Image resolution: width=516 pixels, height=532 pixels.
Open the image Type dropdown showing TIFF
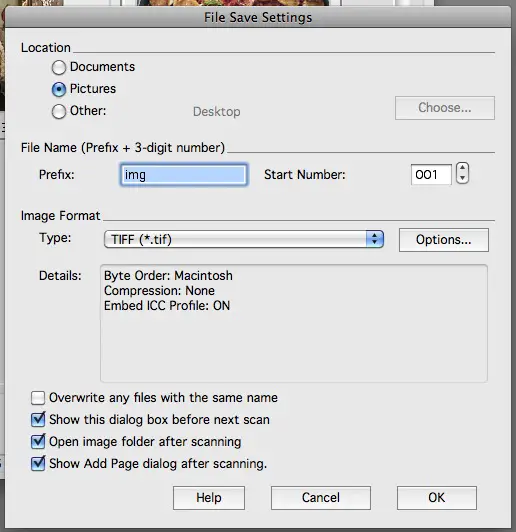tap(244, 240)
